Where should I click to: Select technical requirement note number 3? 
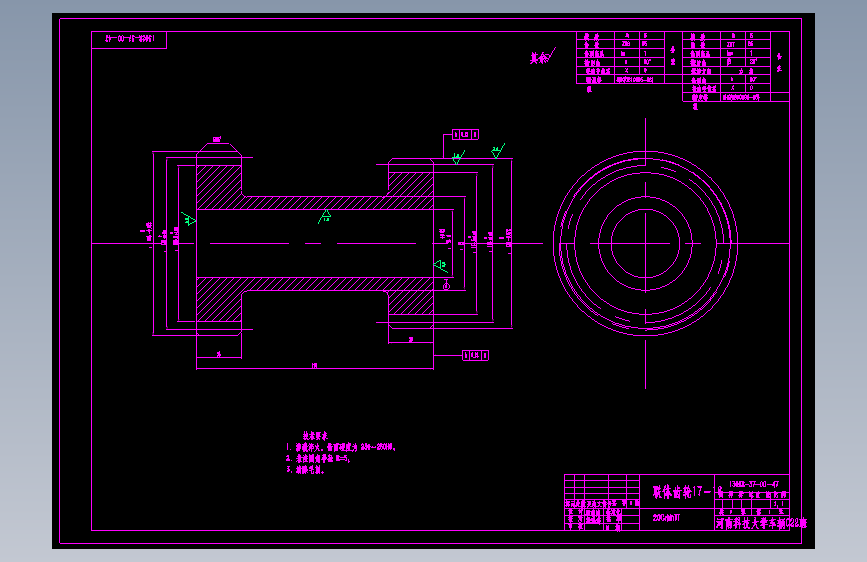pyautogui.click(x=305, y=470)
